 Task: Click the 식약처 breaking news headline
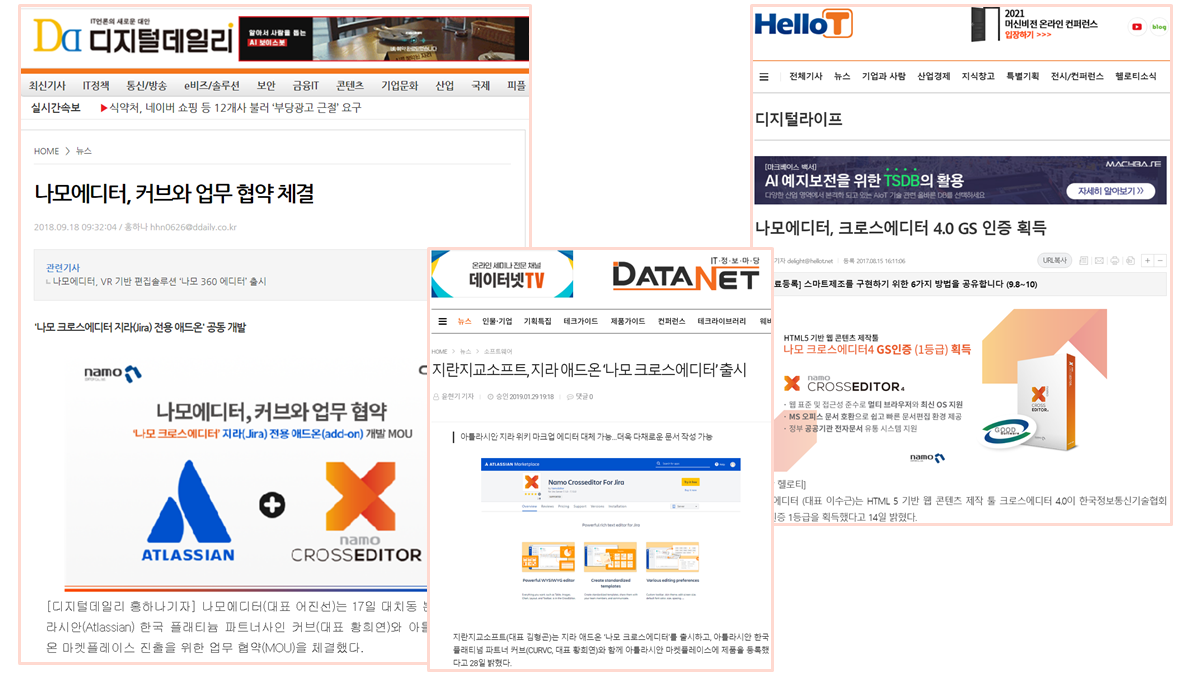[235, 107]
